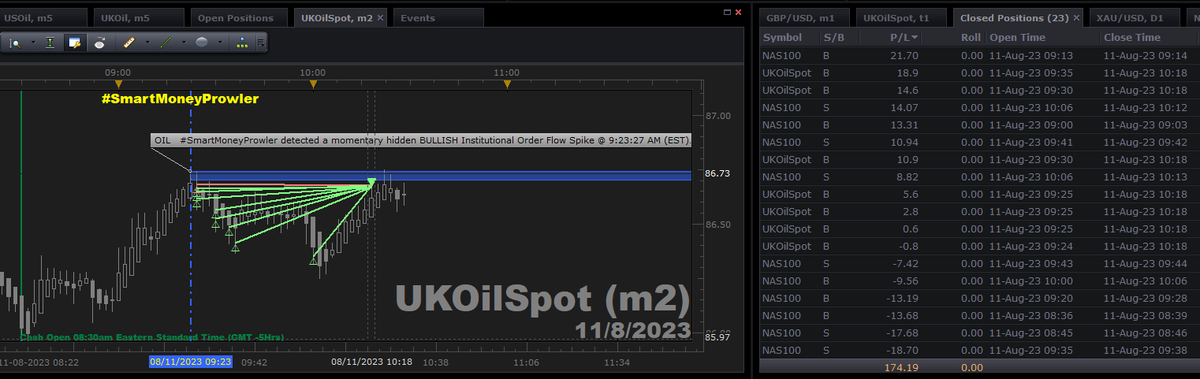Select NAS100 row with P/L -7.42

[x=979, y=264]
